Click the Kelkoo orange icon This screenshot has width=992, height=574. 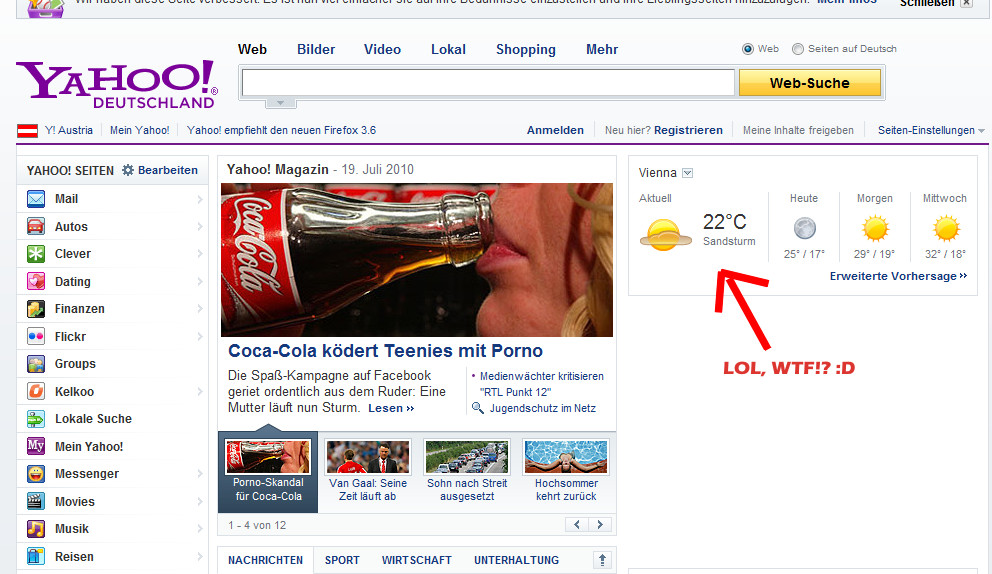tap(36, 391)
